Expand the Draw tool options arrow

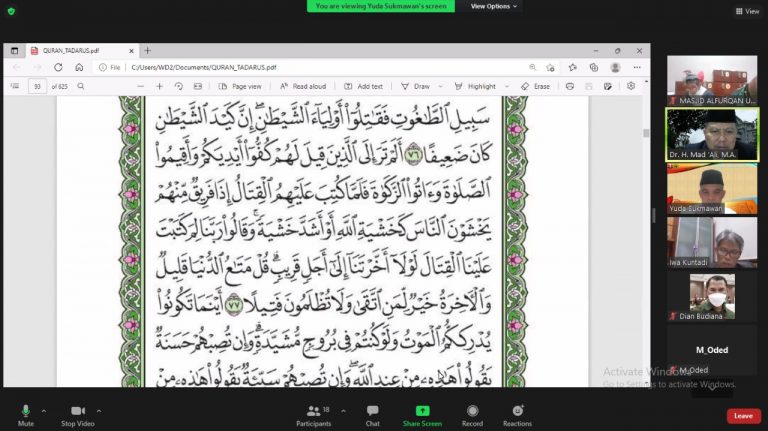pos(441,86)
